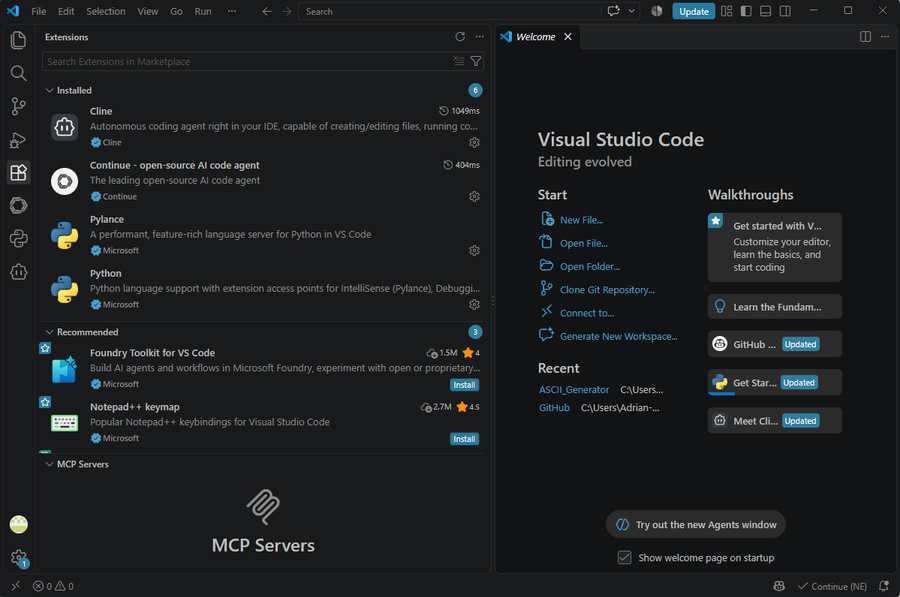Open the Accounts avatar icon
Screen dimensions: 900x597
[18, 524]
